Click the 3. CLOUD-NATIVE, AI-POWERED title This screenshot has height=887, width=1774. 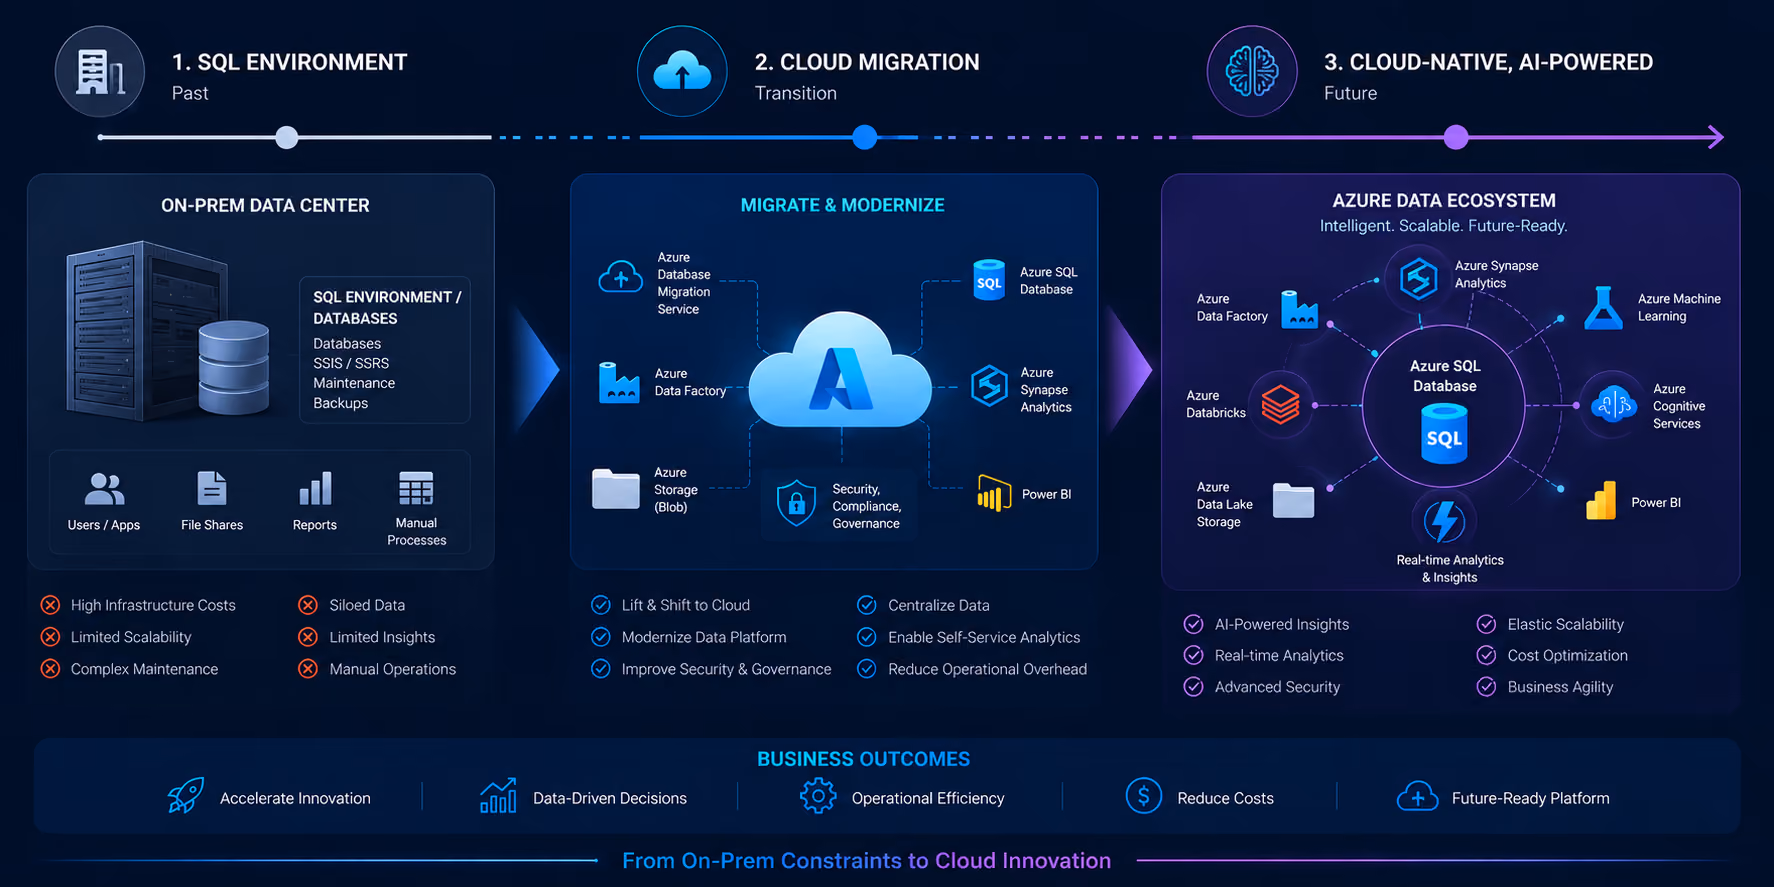click(1488, 62)
